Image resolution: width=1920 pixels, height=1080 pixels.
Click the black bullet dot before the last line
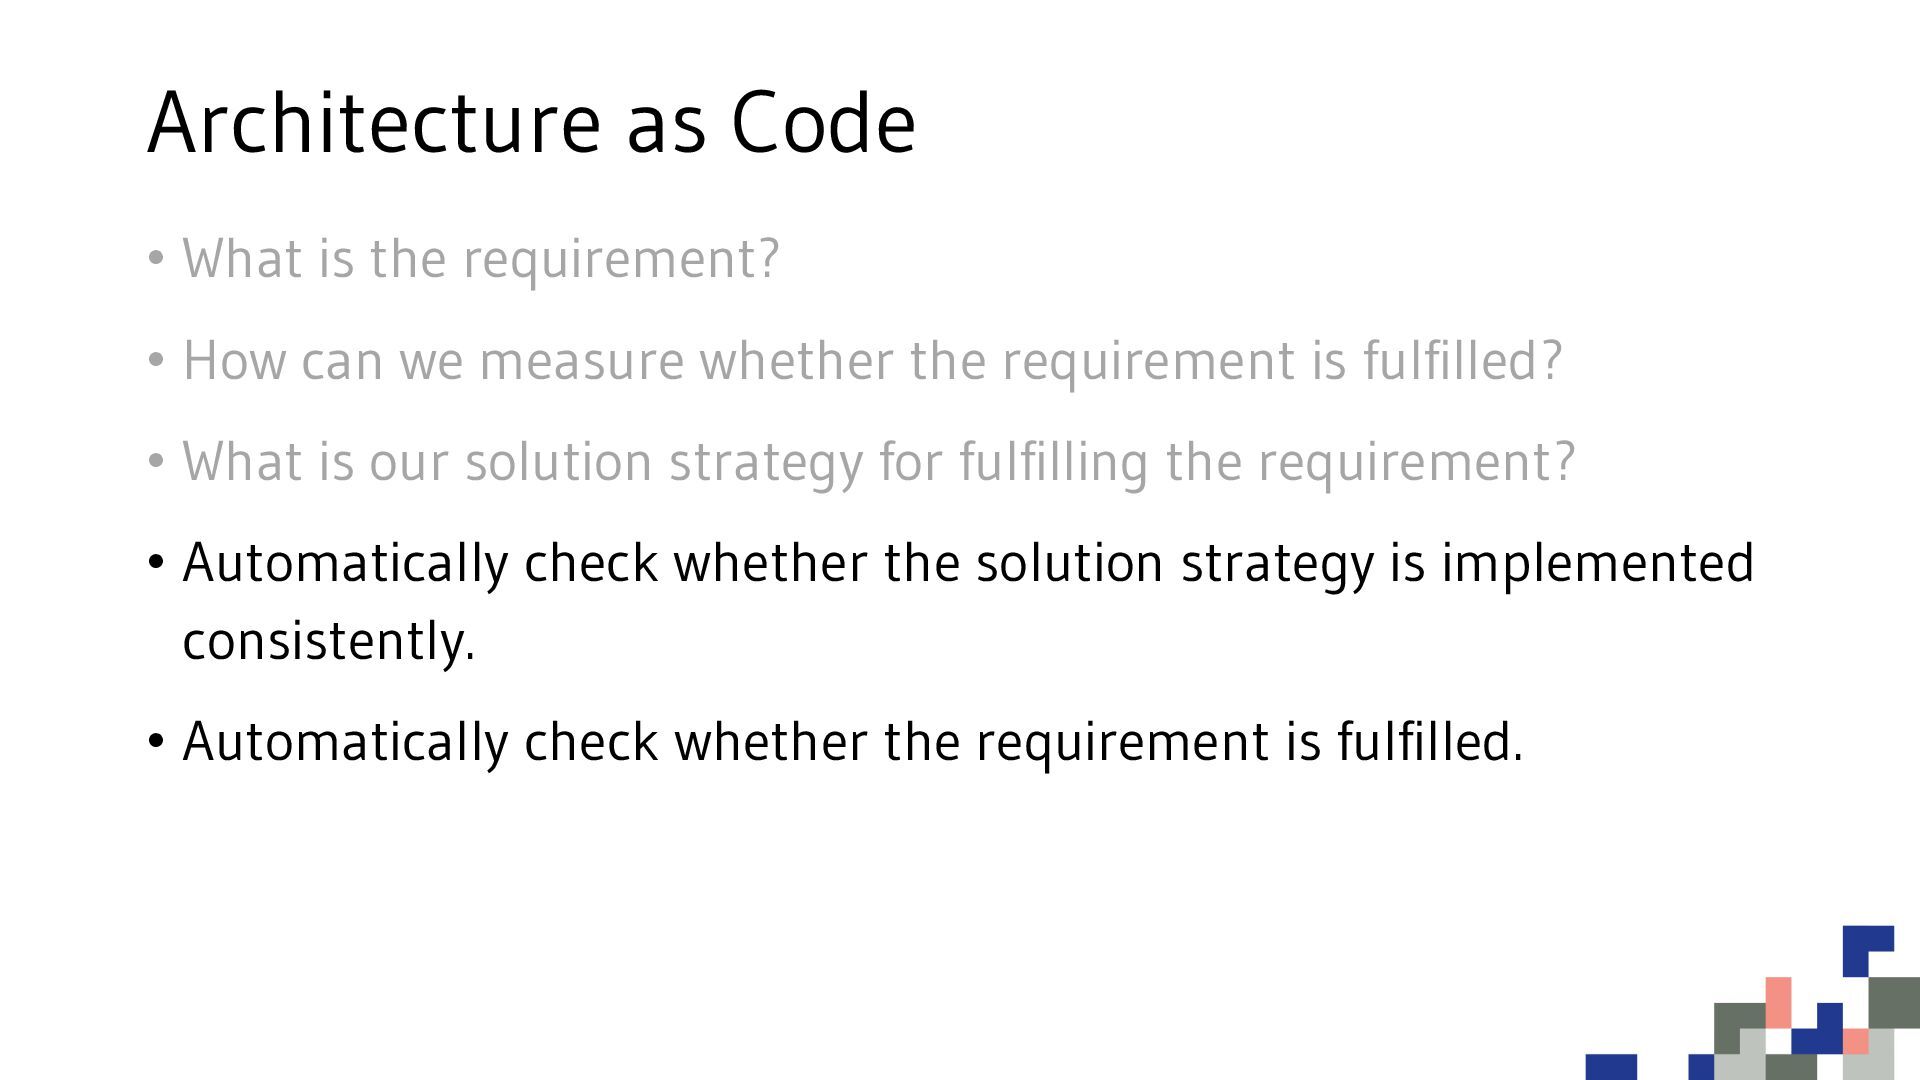point(155,742)
